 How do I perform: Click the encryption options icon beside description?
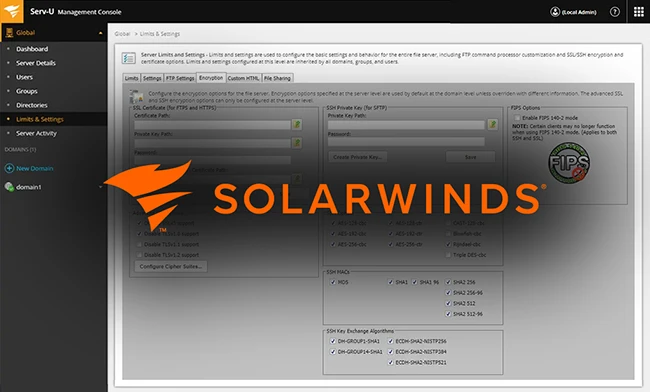(x=136, y=97)
